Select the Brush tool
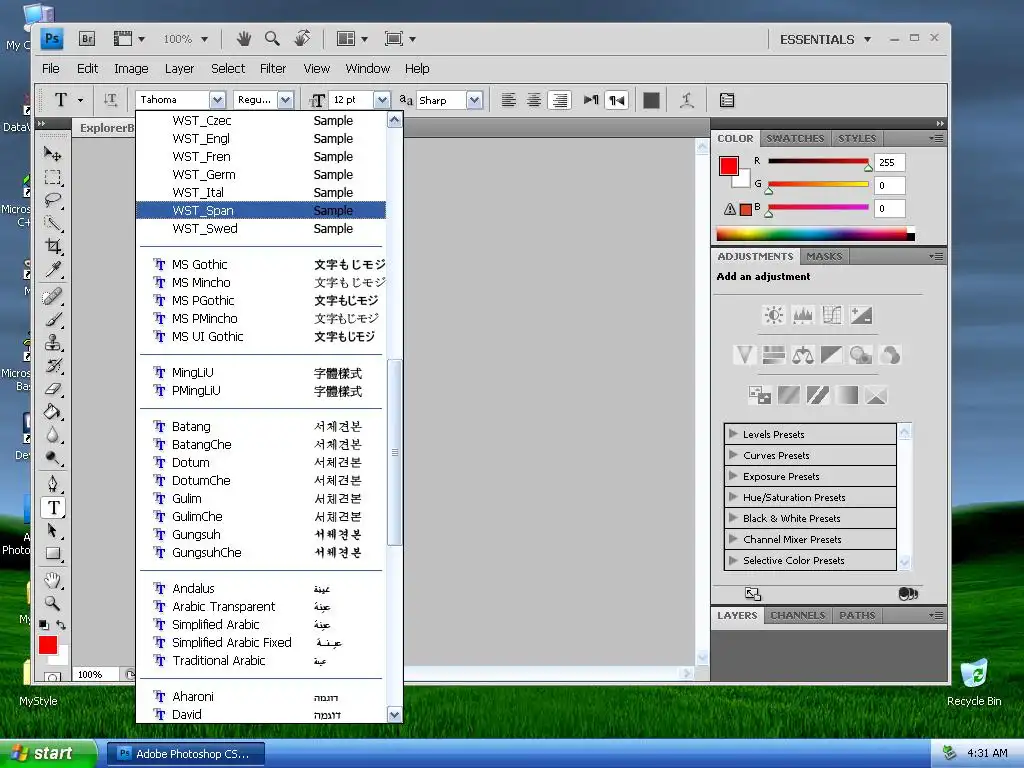Screen dimensions: 1024x768 [53, 319]
